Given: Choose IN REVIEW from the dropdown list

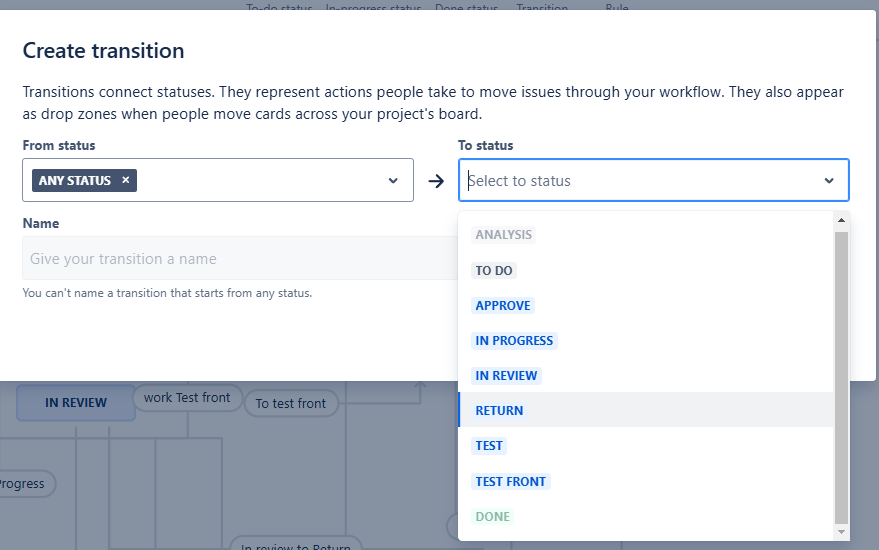Looking at the screenshot, I should pyautogui.click(x=506, y=376).
